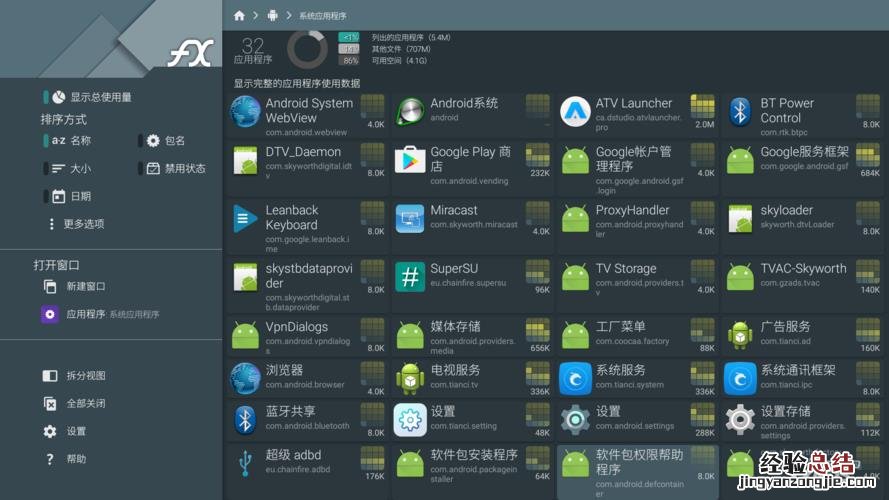Viewport: 889px width, 500px height.
Task: Open BT Power Control Bluetooth icon
Action: [740, 111]
